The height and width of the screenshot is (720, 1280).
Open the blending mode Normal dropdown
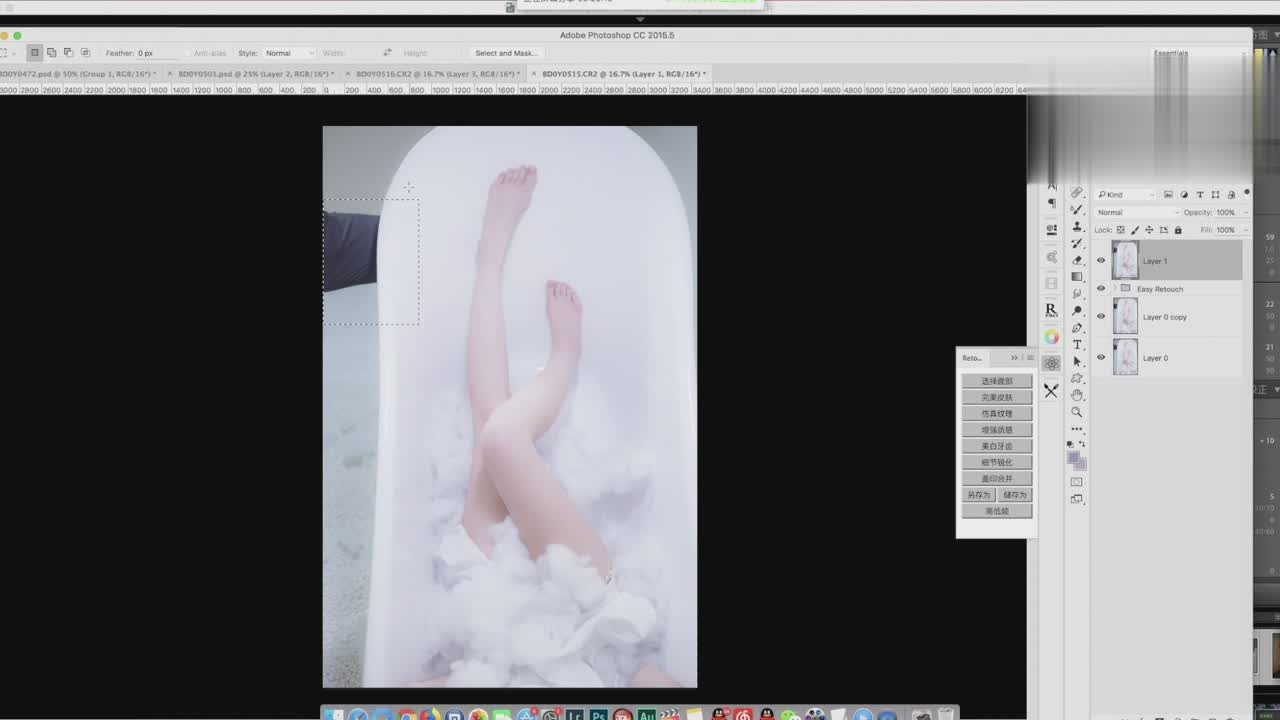(x=1137, y=212)
